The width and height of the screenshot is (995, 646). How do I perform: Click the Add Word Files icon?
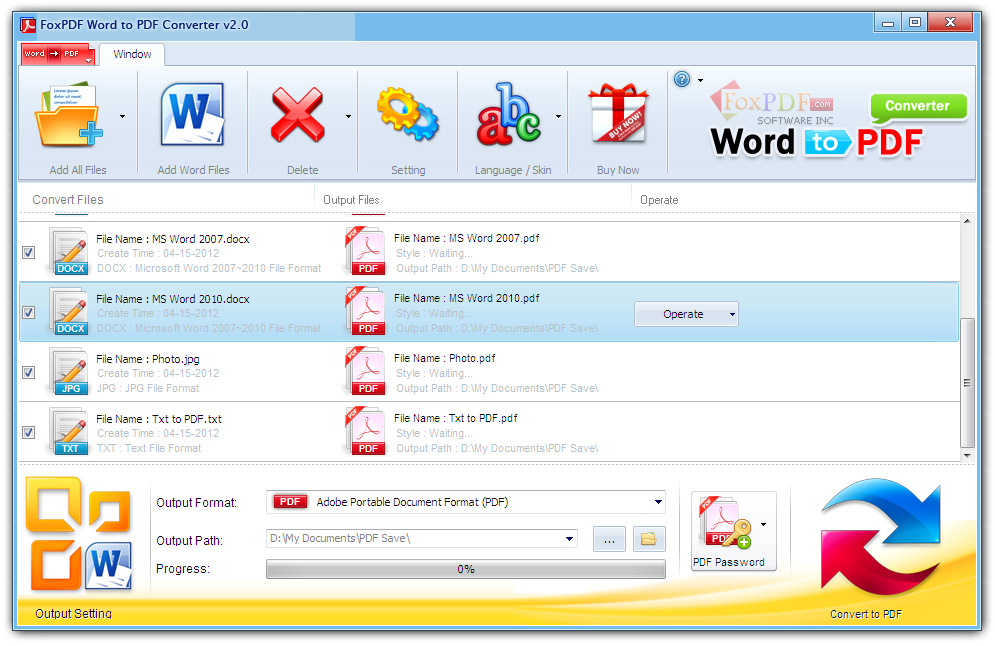click(x=193, y=117)
